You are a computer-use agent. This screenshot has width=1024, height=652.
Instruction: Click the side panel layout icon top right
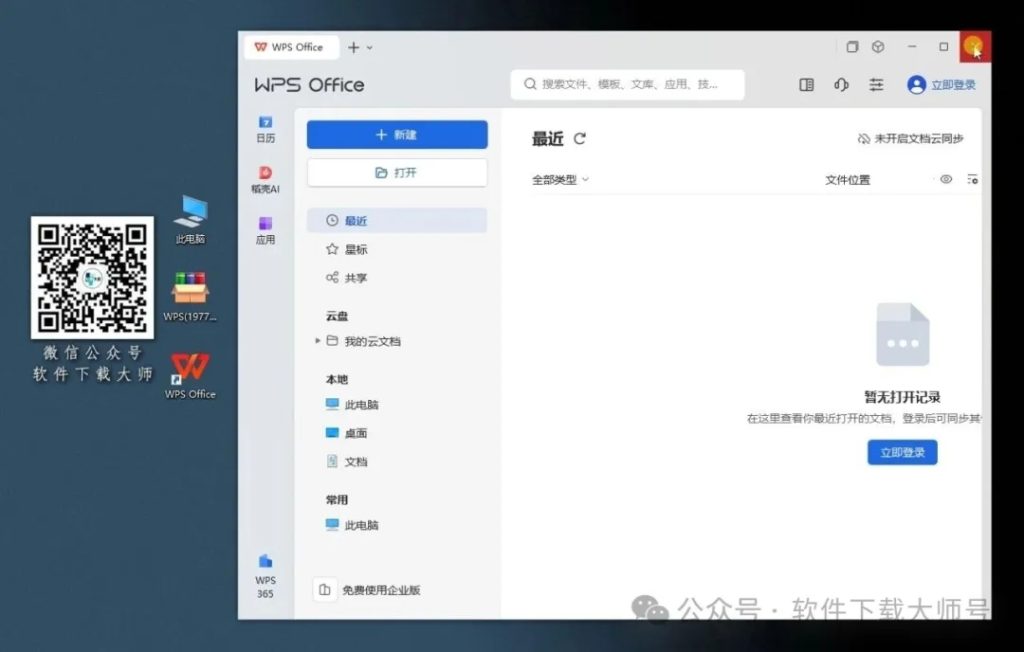click(x=806, y=85)
